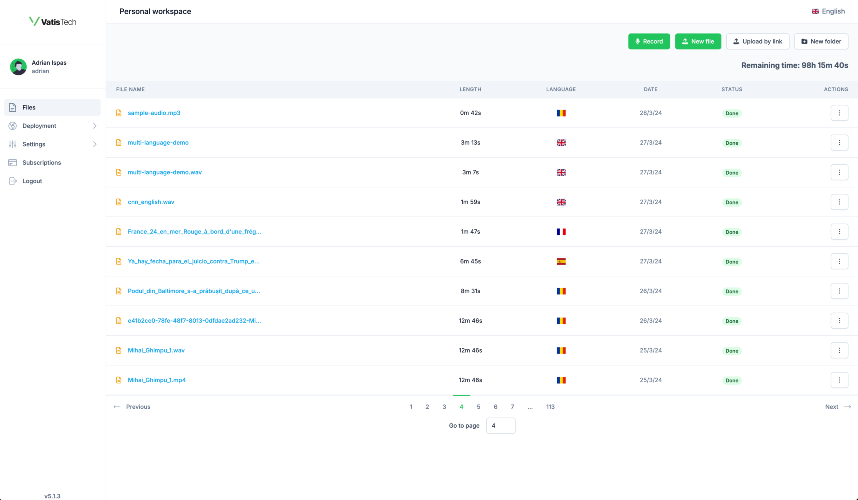This screenshot has width=858, height=500.
Task: Open actions menu for e41b2ce0 file
Action: 839,321
